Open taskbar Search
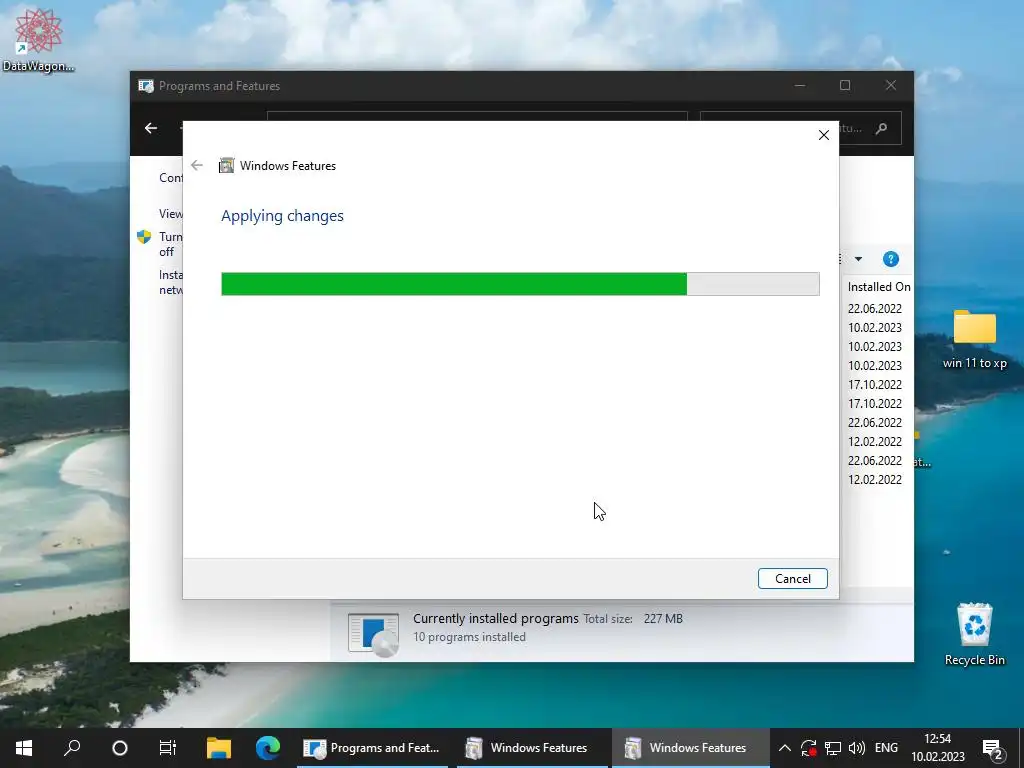This screenshot has width=1024, height=768. 72,748
